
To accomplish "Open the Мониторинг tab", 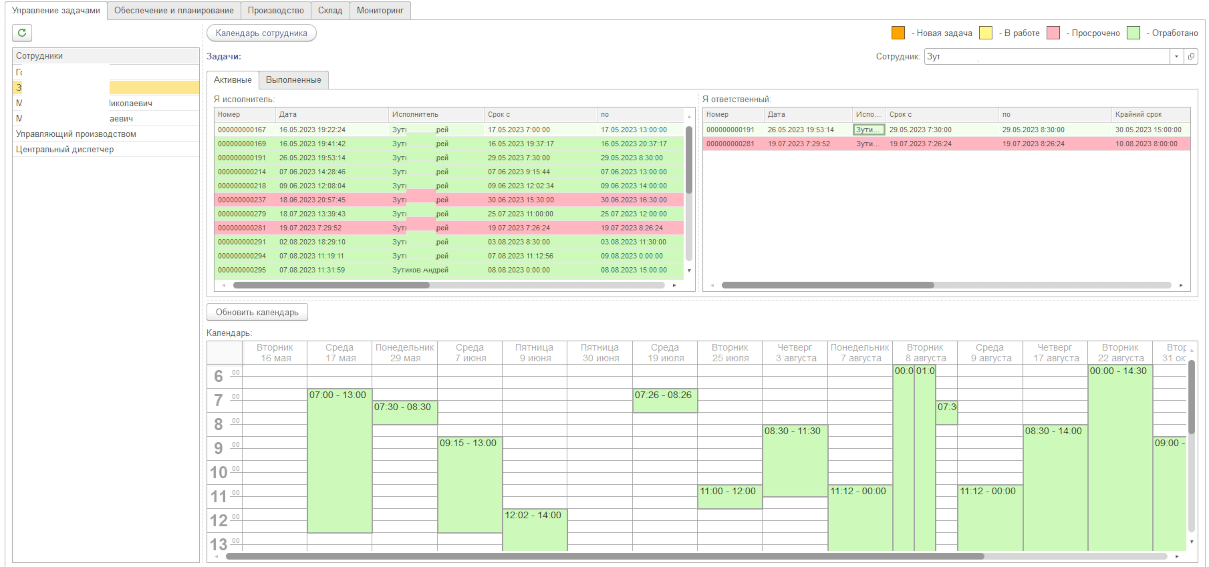I will 380,9.
